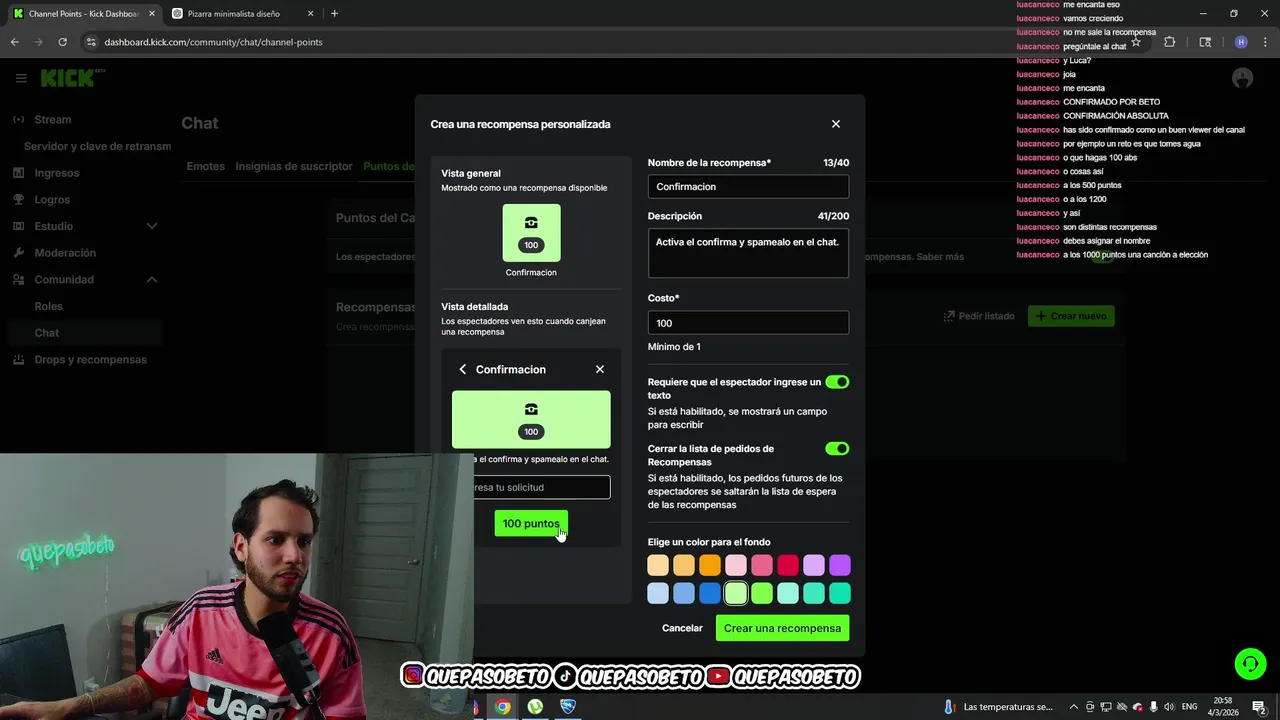Viewport: 1280px width, 720px height.
Task: Open uTorrent from the taskbar
Action: (535, 707)
